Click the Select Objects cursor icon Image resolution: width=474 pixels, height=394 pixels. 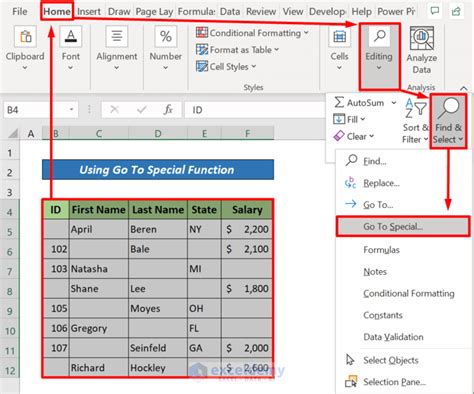[x=350, y=360]
